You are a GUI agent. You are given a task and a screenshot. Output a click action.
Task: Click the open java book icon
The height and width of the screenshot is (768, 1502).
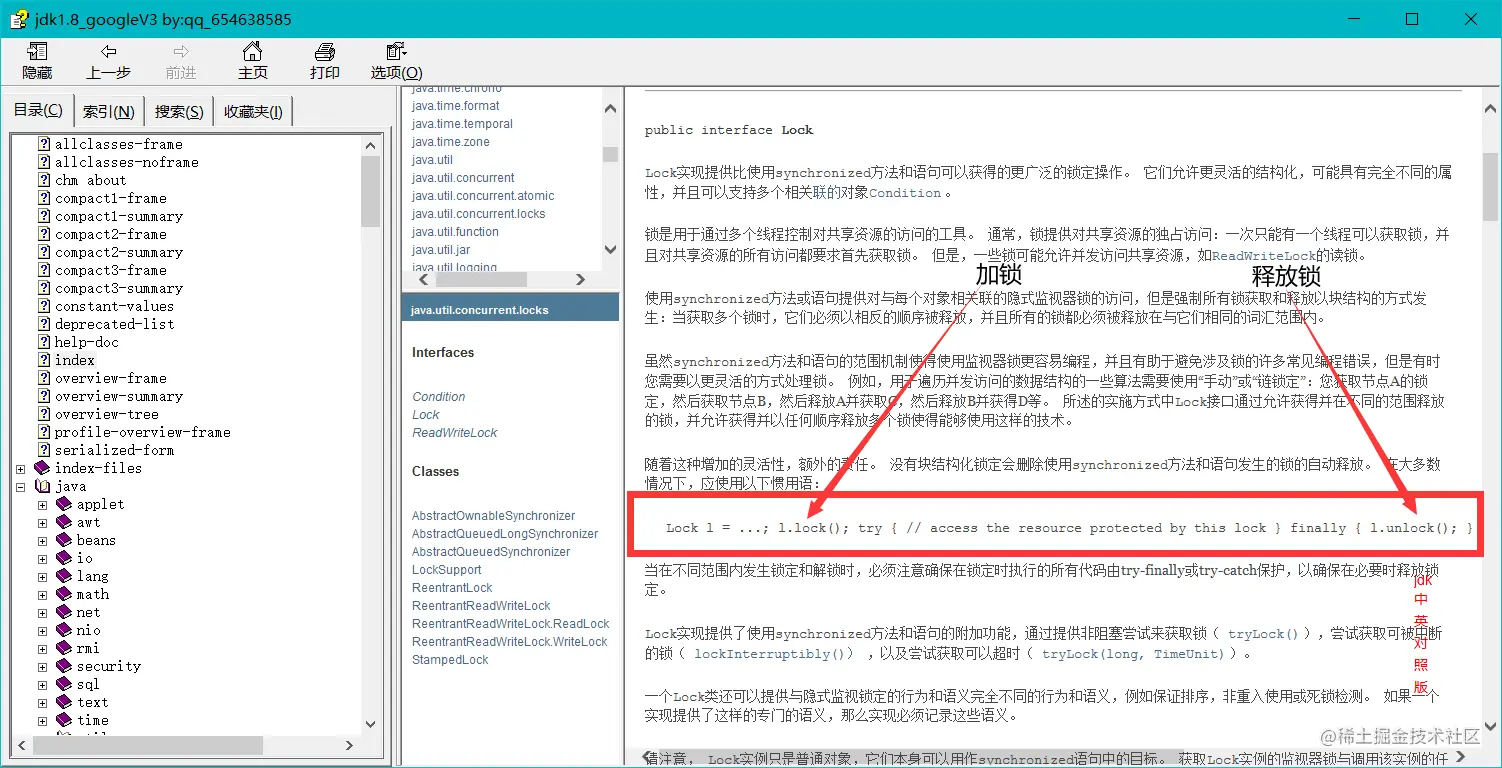click(x=42, y=486)
